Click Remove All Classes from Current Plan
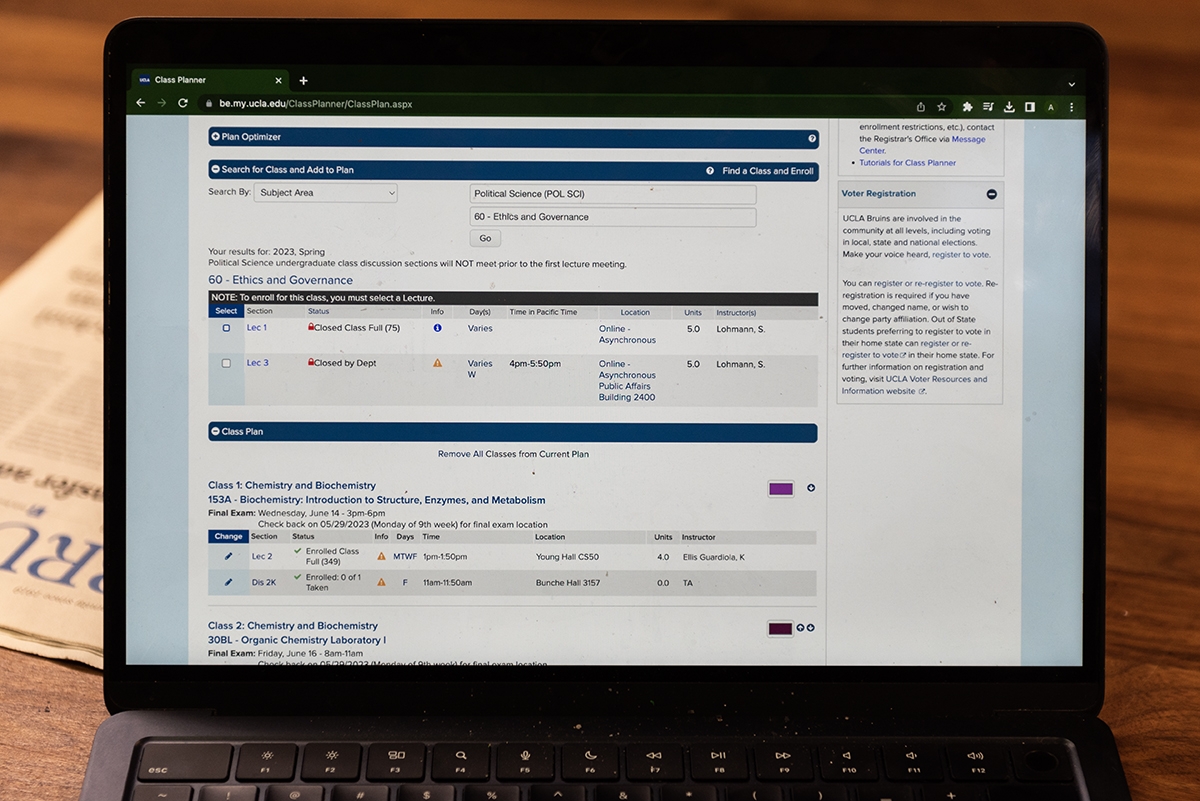 (x=513, y=454)
